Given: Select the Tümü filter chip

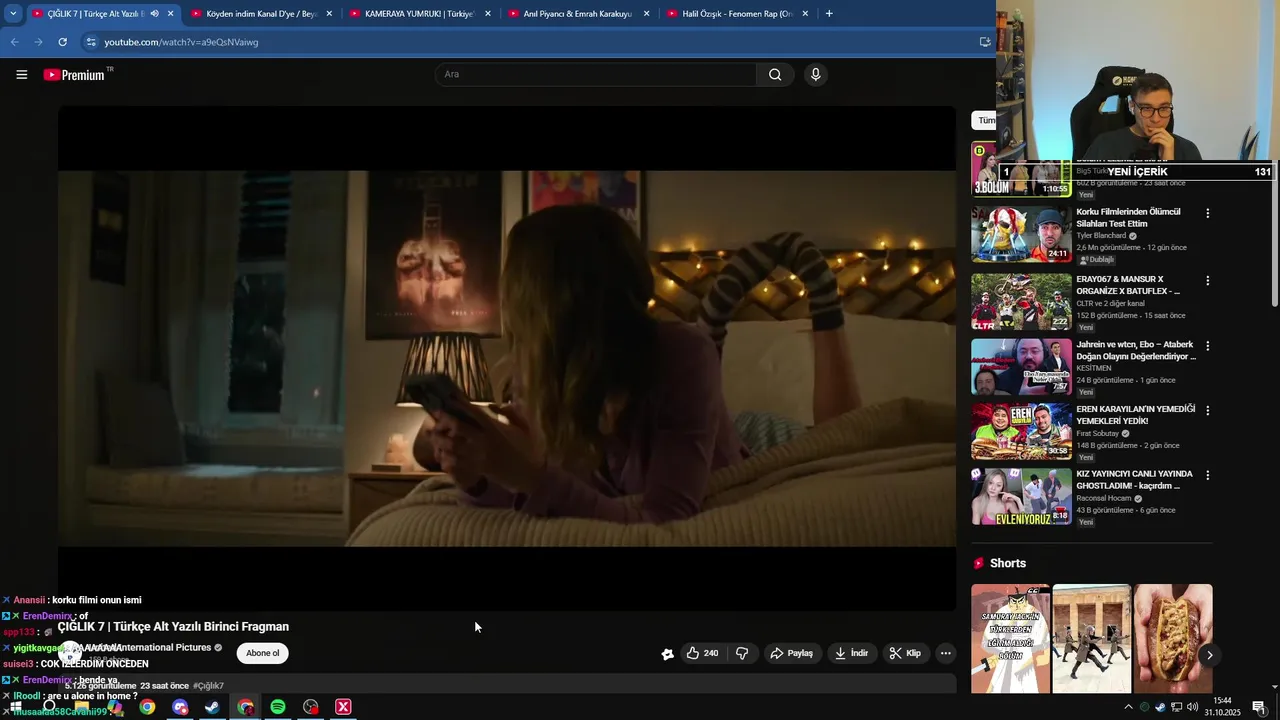Looking at the screenshot, I should 986,120.
